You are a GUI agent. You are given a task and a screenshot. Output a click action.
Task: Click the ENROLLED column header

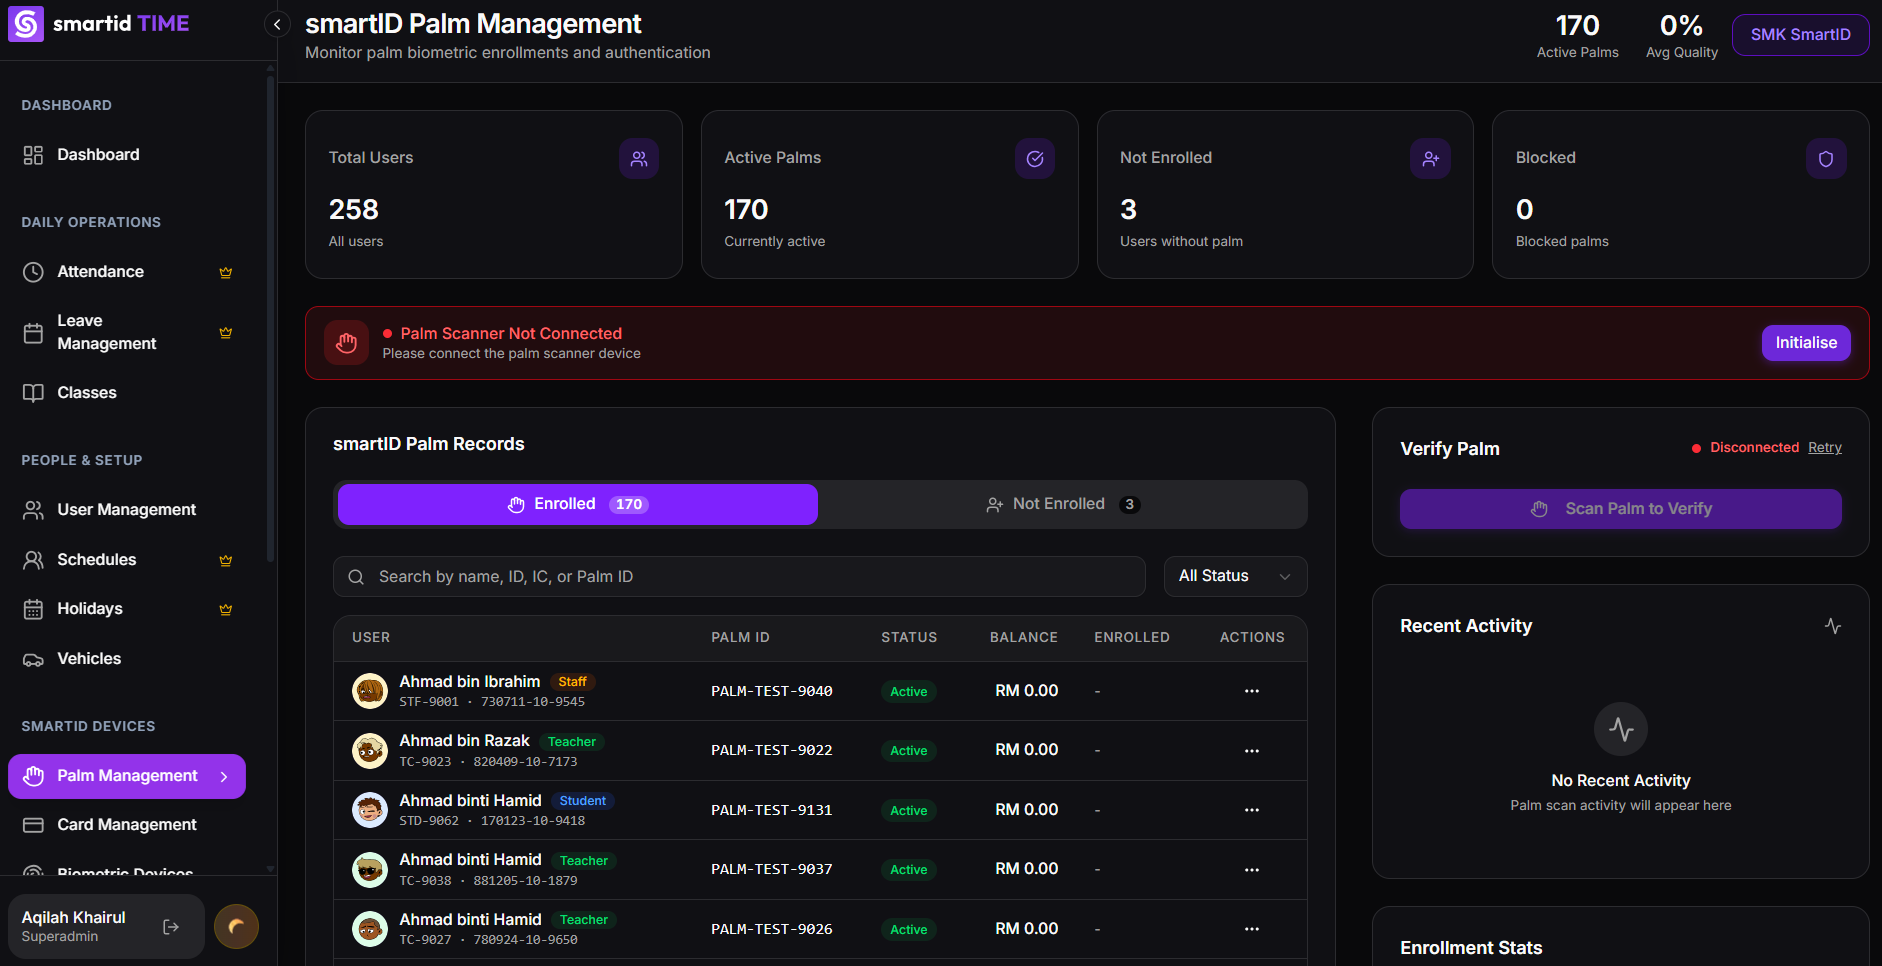(1132, 638)
